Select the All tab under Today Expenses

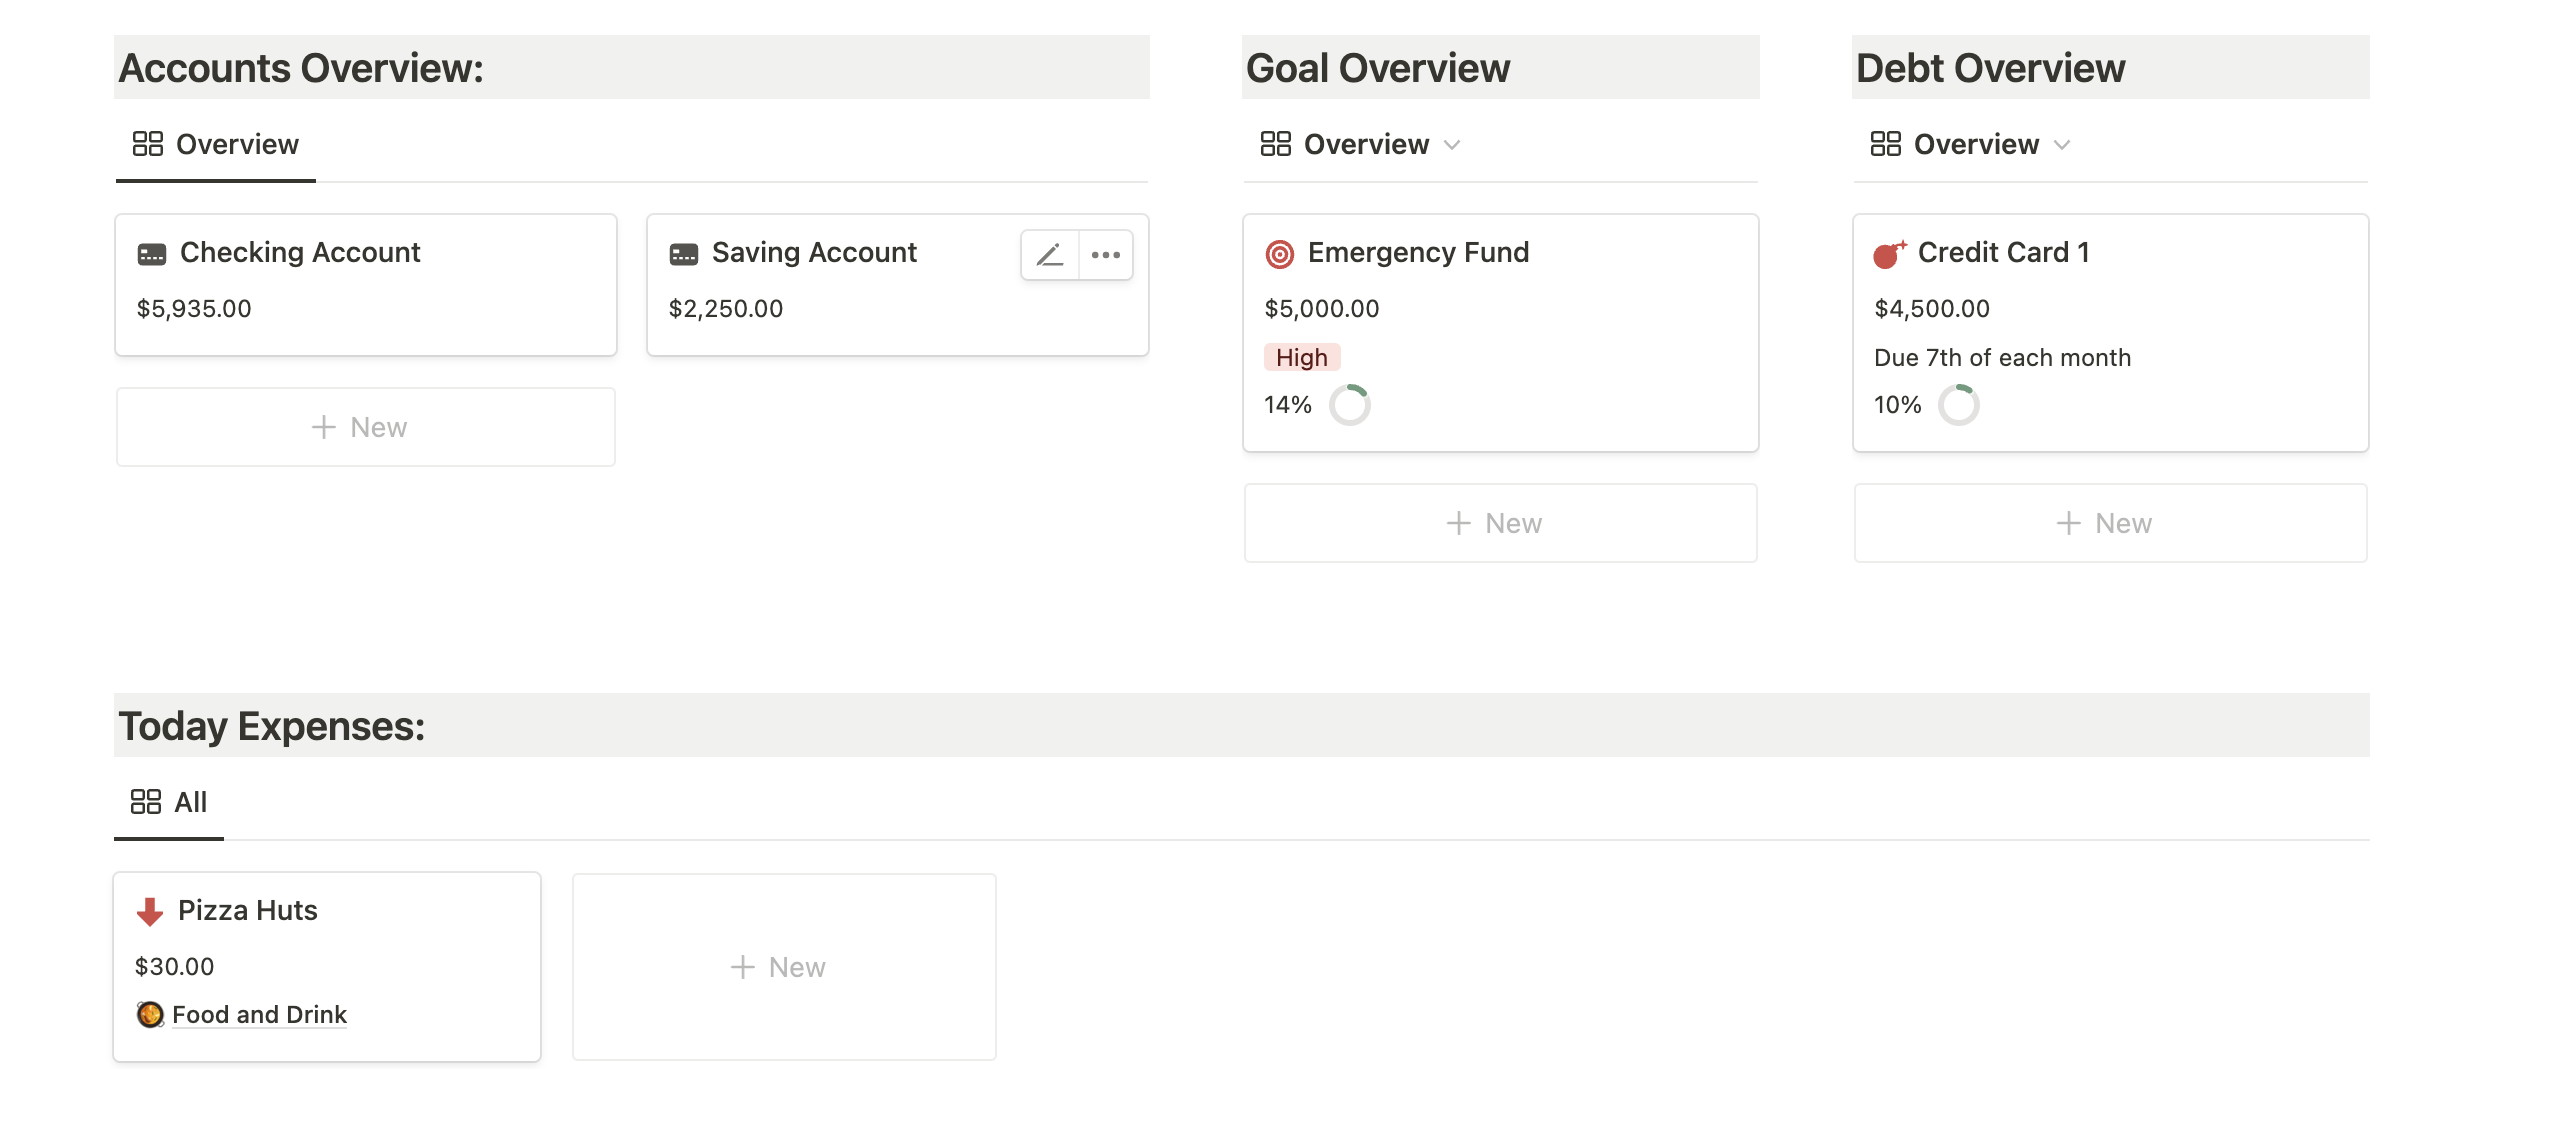(169, 802)
